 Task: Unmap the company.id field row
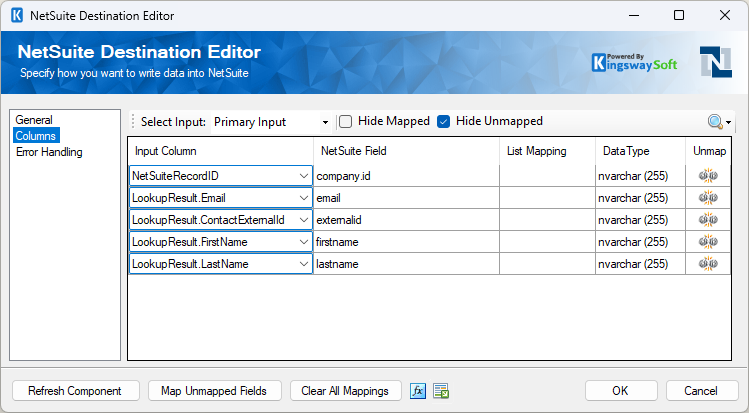708,176
